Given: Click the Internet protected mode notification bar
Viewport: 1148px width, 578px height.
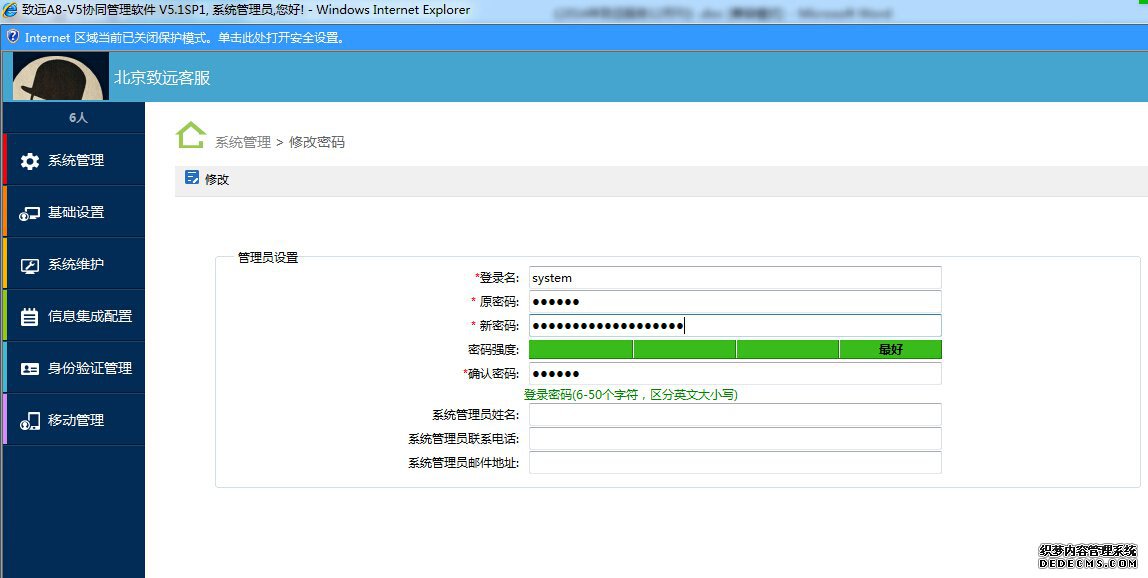Looking at the screenshot, I should point(574,38).
